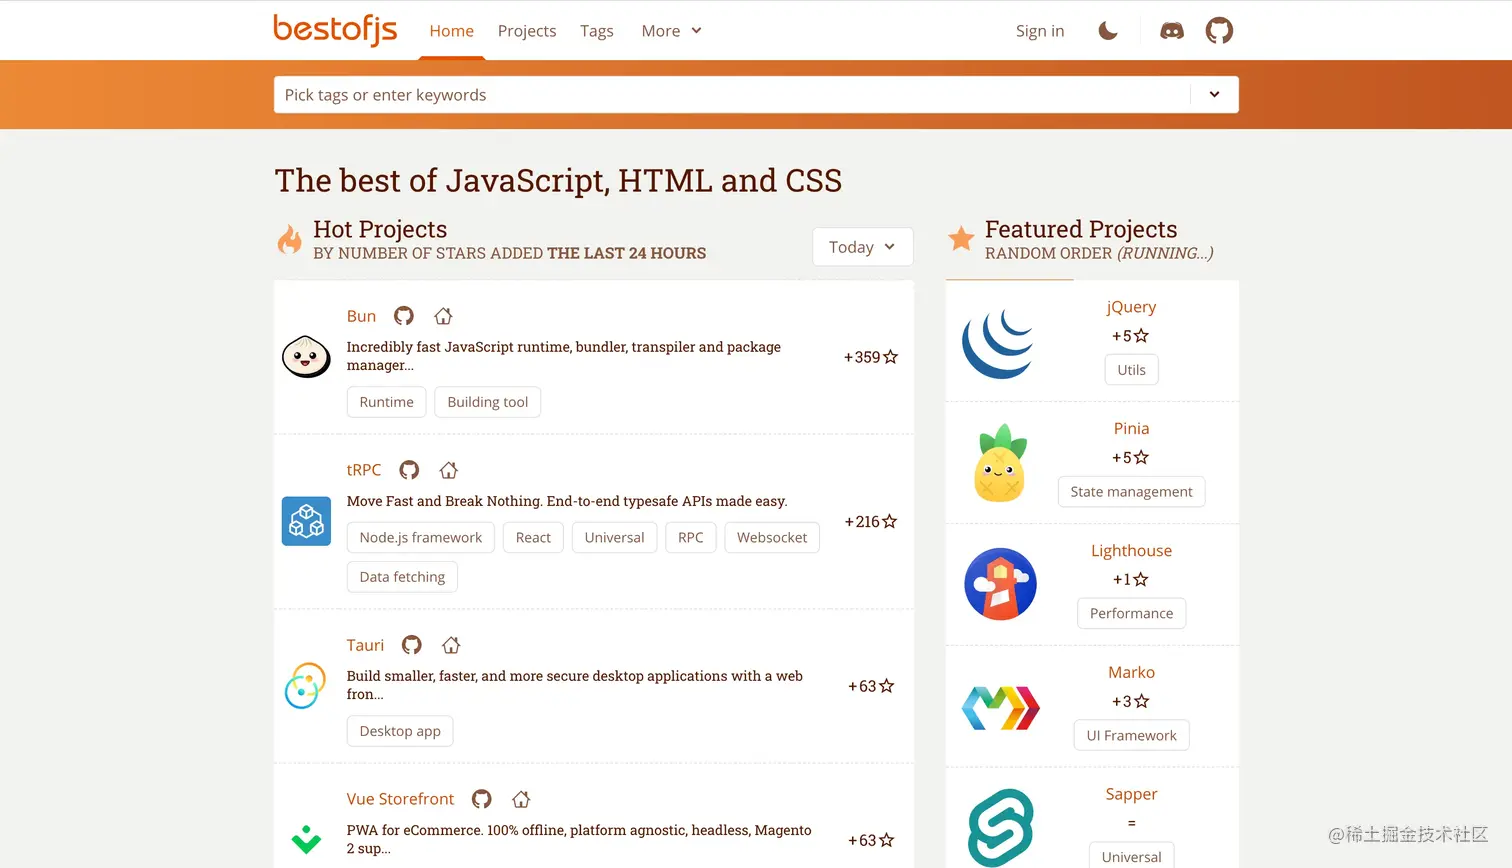Select the Runtime tag
This screenshot has width=1512, height=868.
pyautogui.click(x=387, y=402)
